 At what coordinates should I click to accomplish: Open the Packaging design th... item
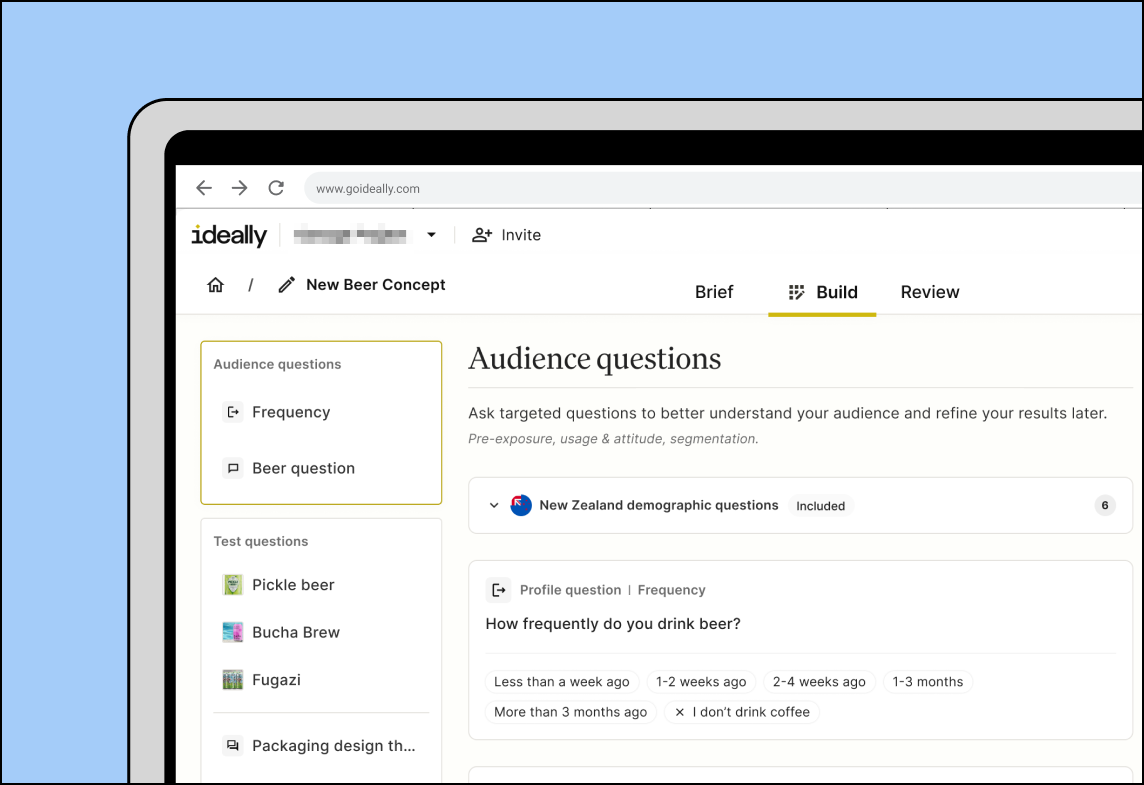[333, 746]
